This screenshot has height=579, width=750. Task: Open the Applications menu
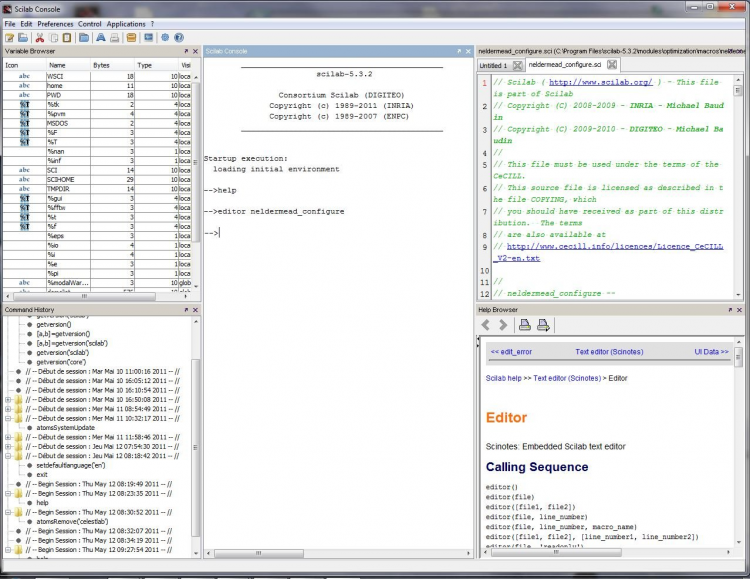[x=126, y=23]
